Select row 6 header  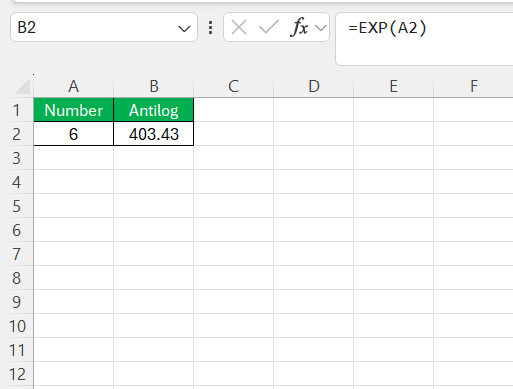[x=17, y=230]
